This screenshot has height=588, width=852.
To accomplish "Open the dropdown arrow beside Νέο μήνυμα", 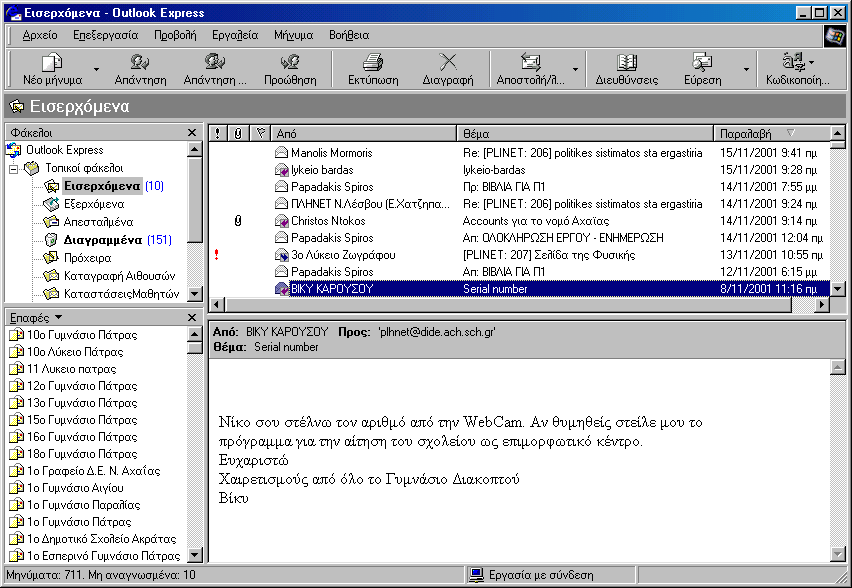I will click(x=96, y=69).
